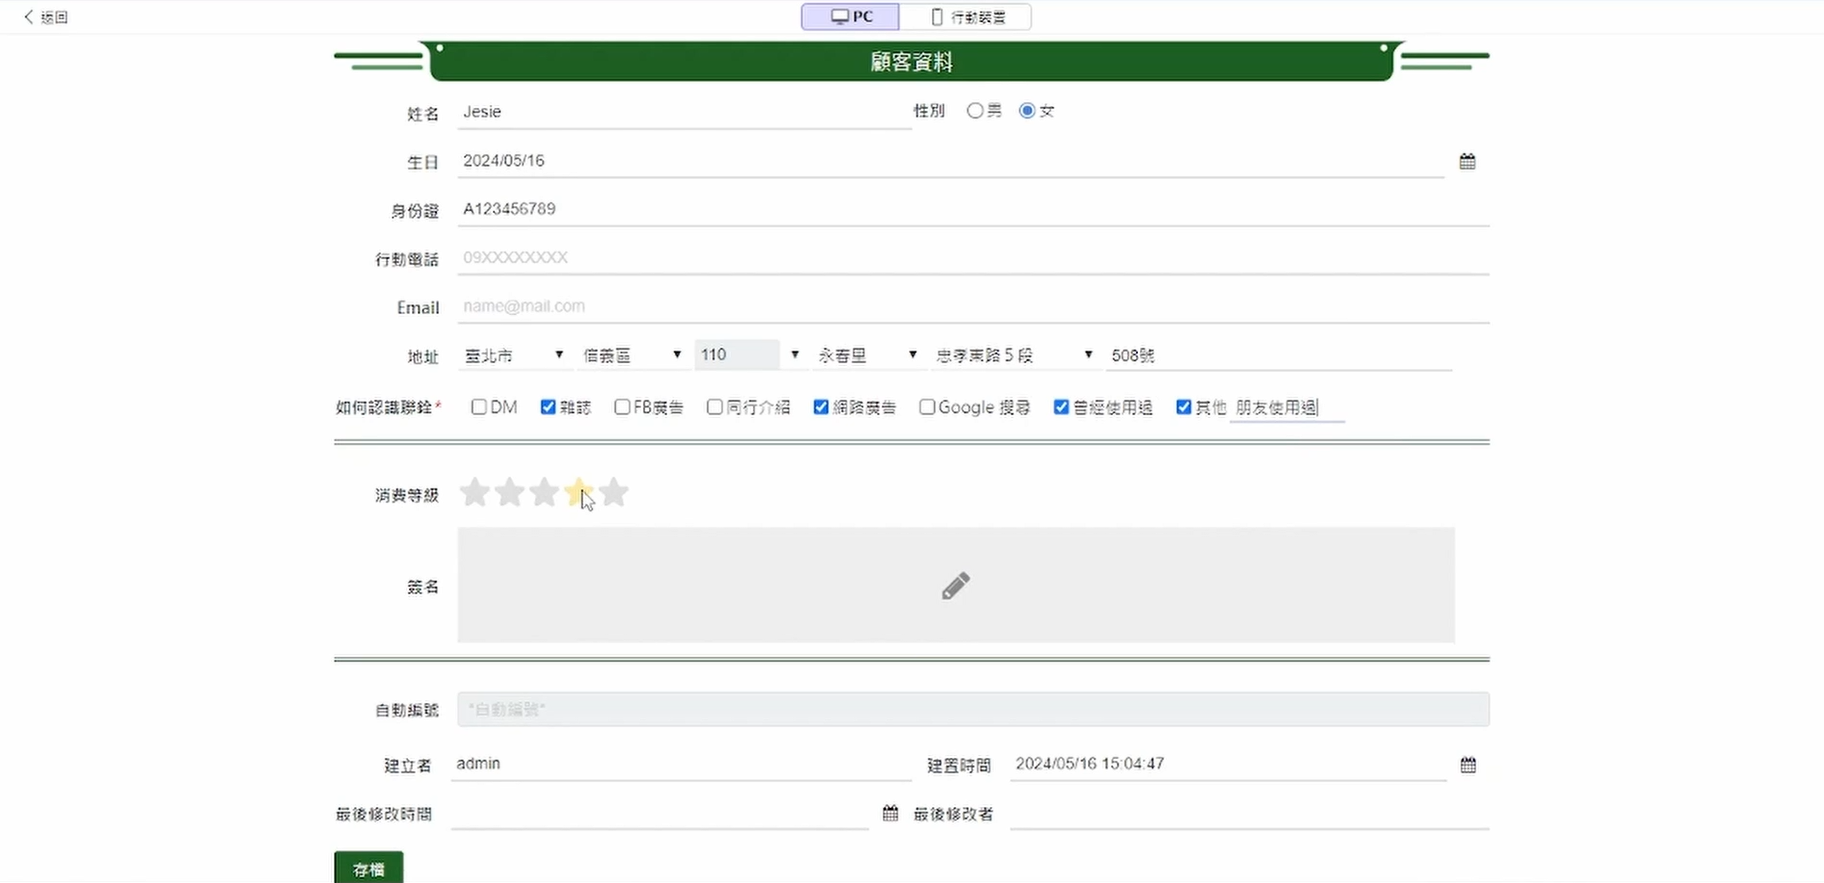
Task: Click the 其他 text field with 朋友使用過
Action: point(1287,408)
